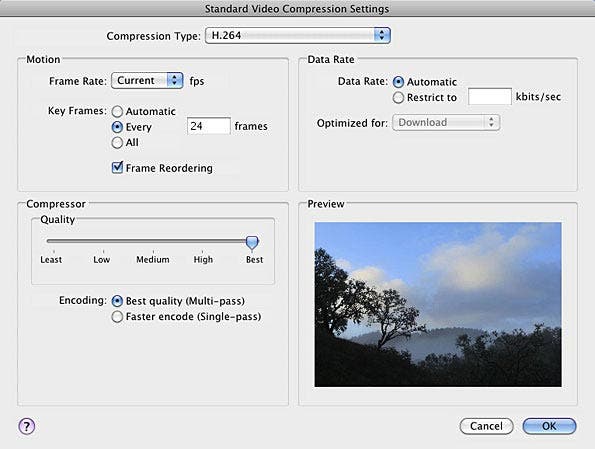Click the purple help question mark icon
The height and width of the screenshot is (449, 595).
click(x=27, y=426)
